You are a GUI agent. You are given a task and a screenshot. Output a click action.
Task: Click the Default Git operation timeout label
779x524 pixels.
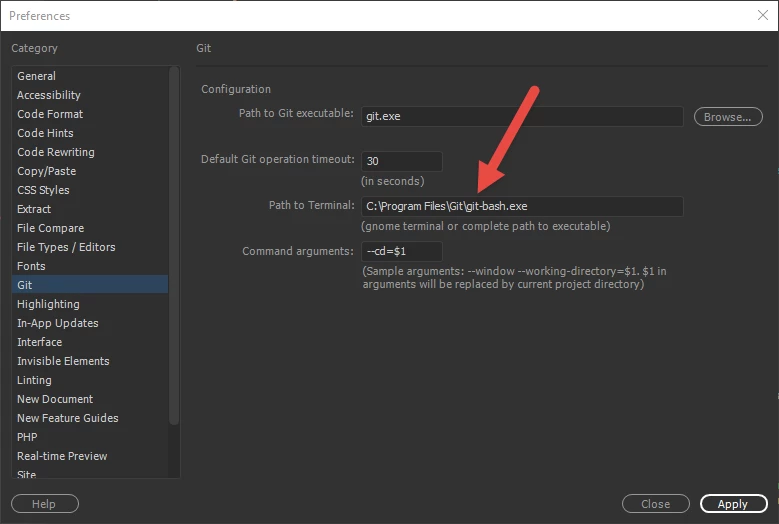pyautogui.click(x=278, y=159)
